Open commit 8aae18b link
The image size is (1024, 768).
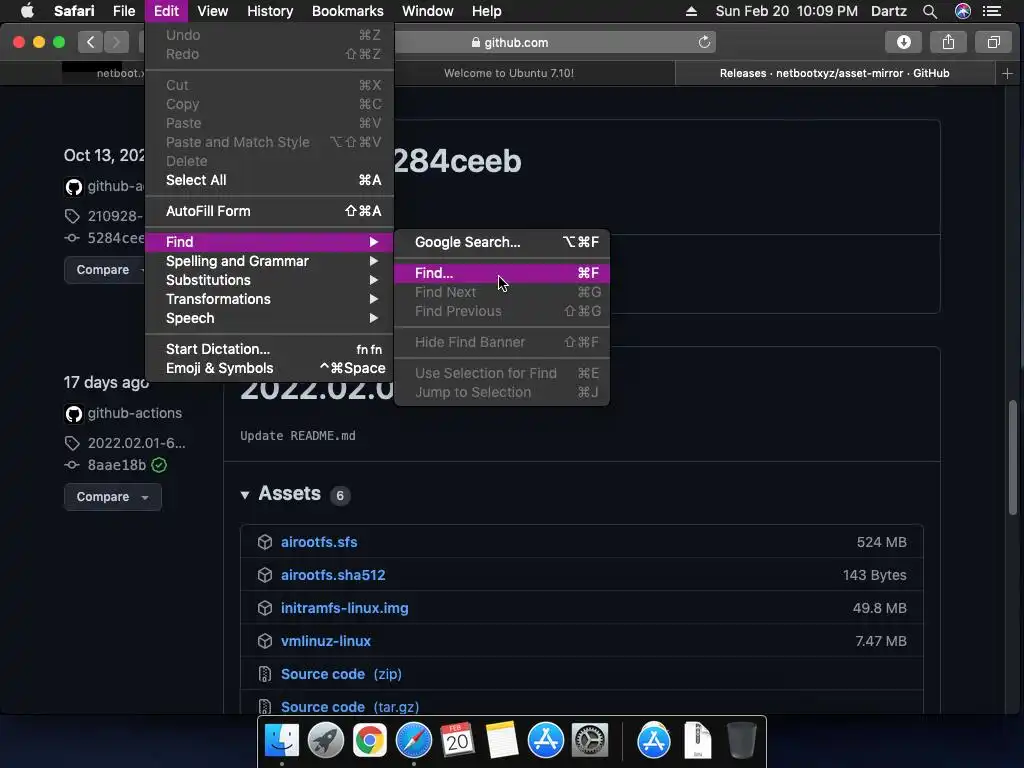click(117, 465)
